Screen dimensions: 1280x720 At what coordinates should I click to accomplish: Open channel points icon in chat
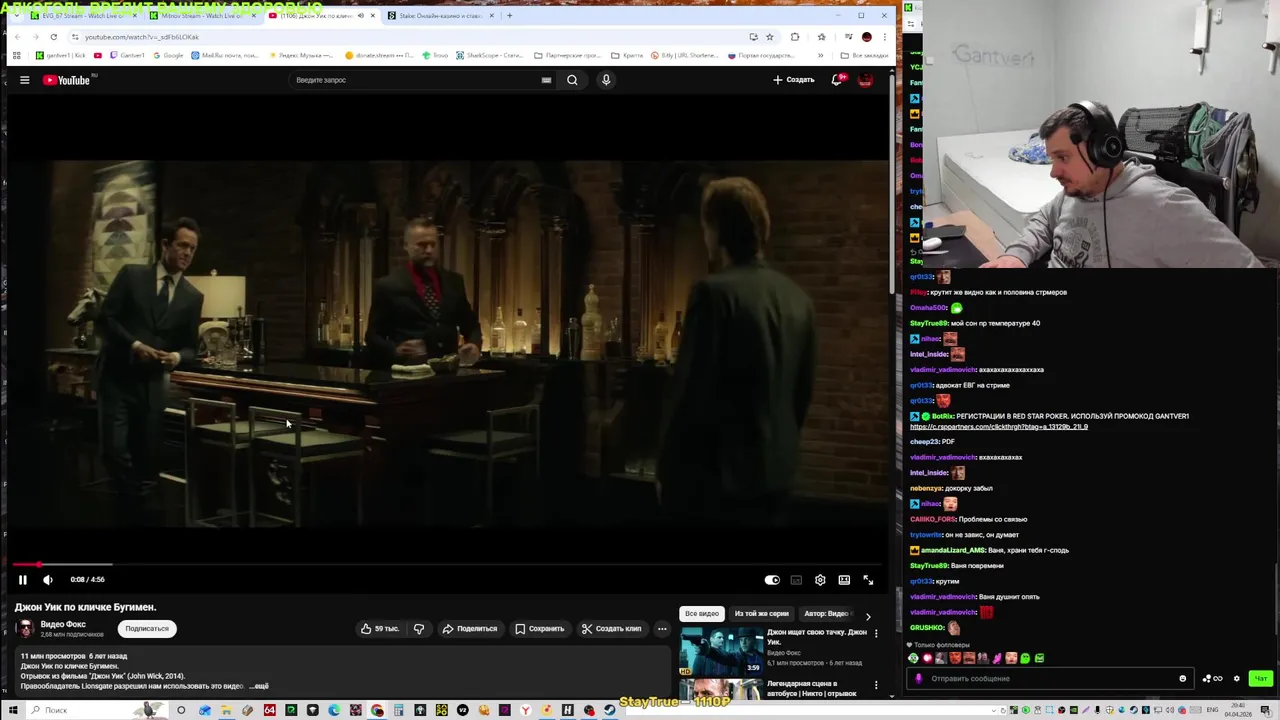tap(1211, 679)
